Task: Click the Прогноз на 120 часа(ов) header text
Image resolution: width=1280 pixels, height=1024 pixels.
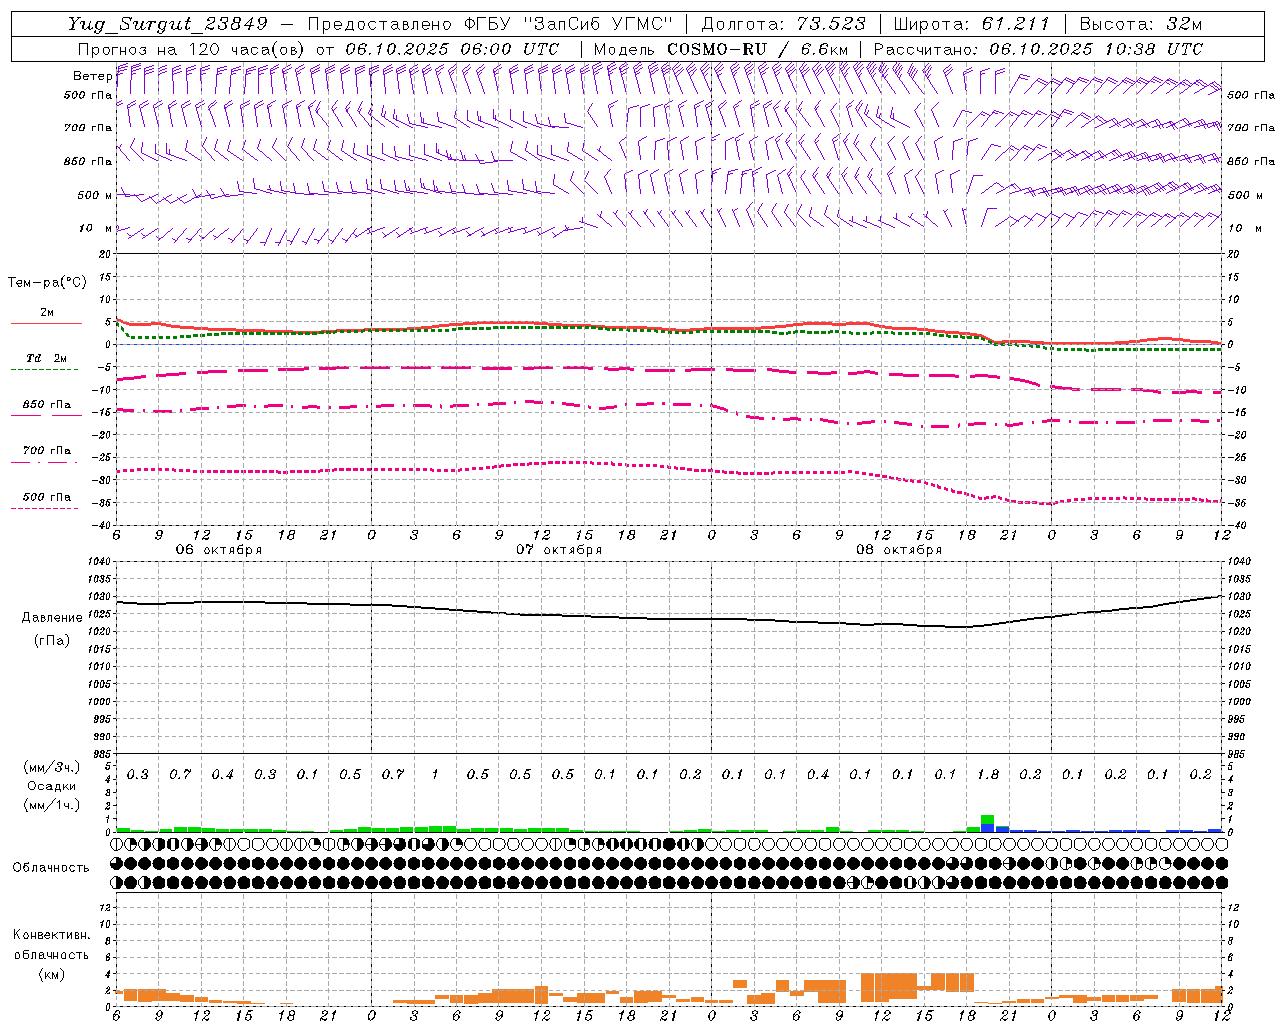Action: (190, 49)
